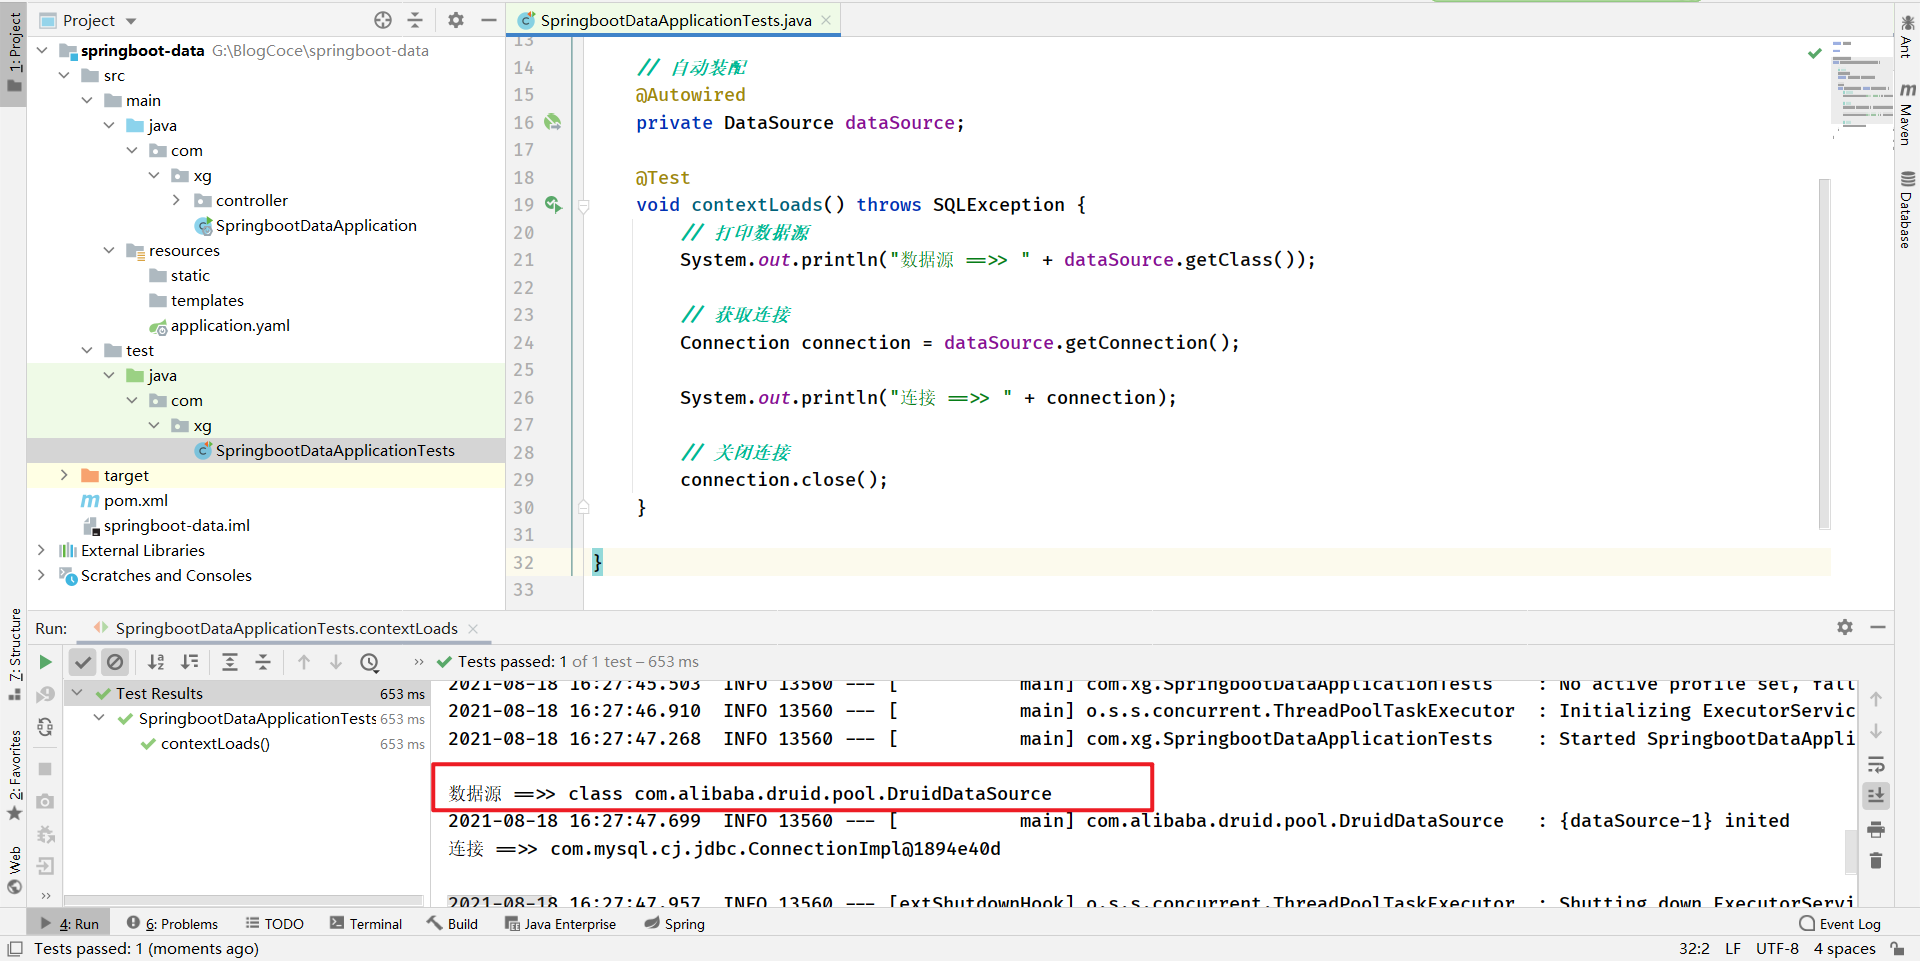
Task: Switch to the Structure tool window
Action: click(15, 653)
